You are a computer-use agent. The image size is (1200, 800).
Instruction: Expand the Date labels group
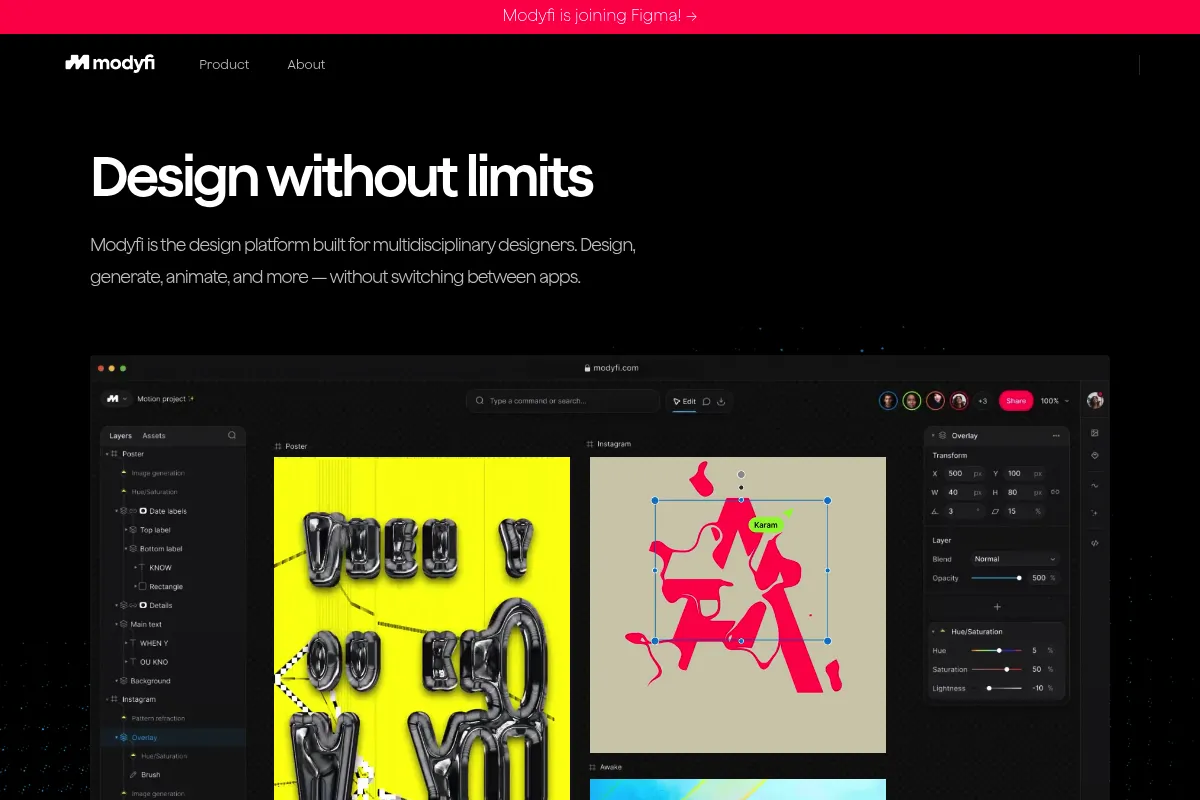[x=117, y=511]
